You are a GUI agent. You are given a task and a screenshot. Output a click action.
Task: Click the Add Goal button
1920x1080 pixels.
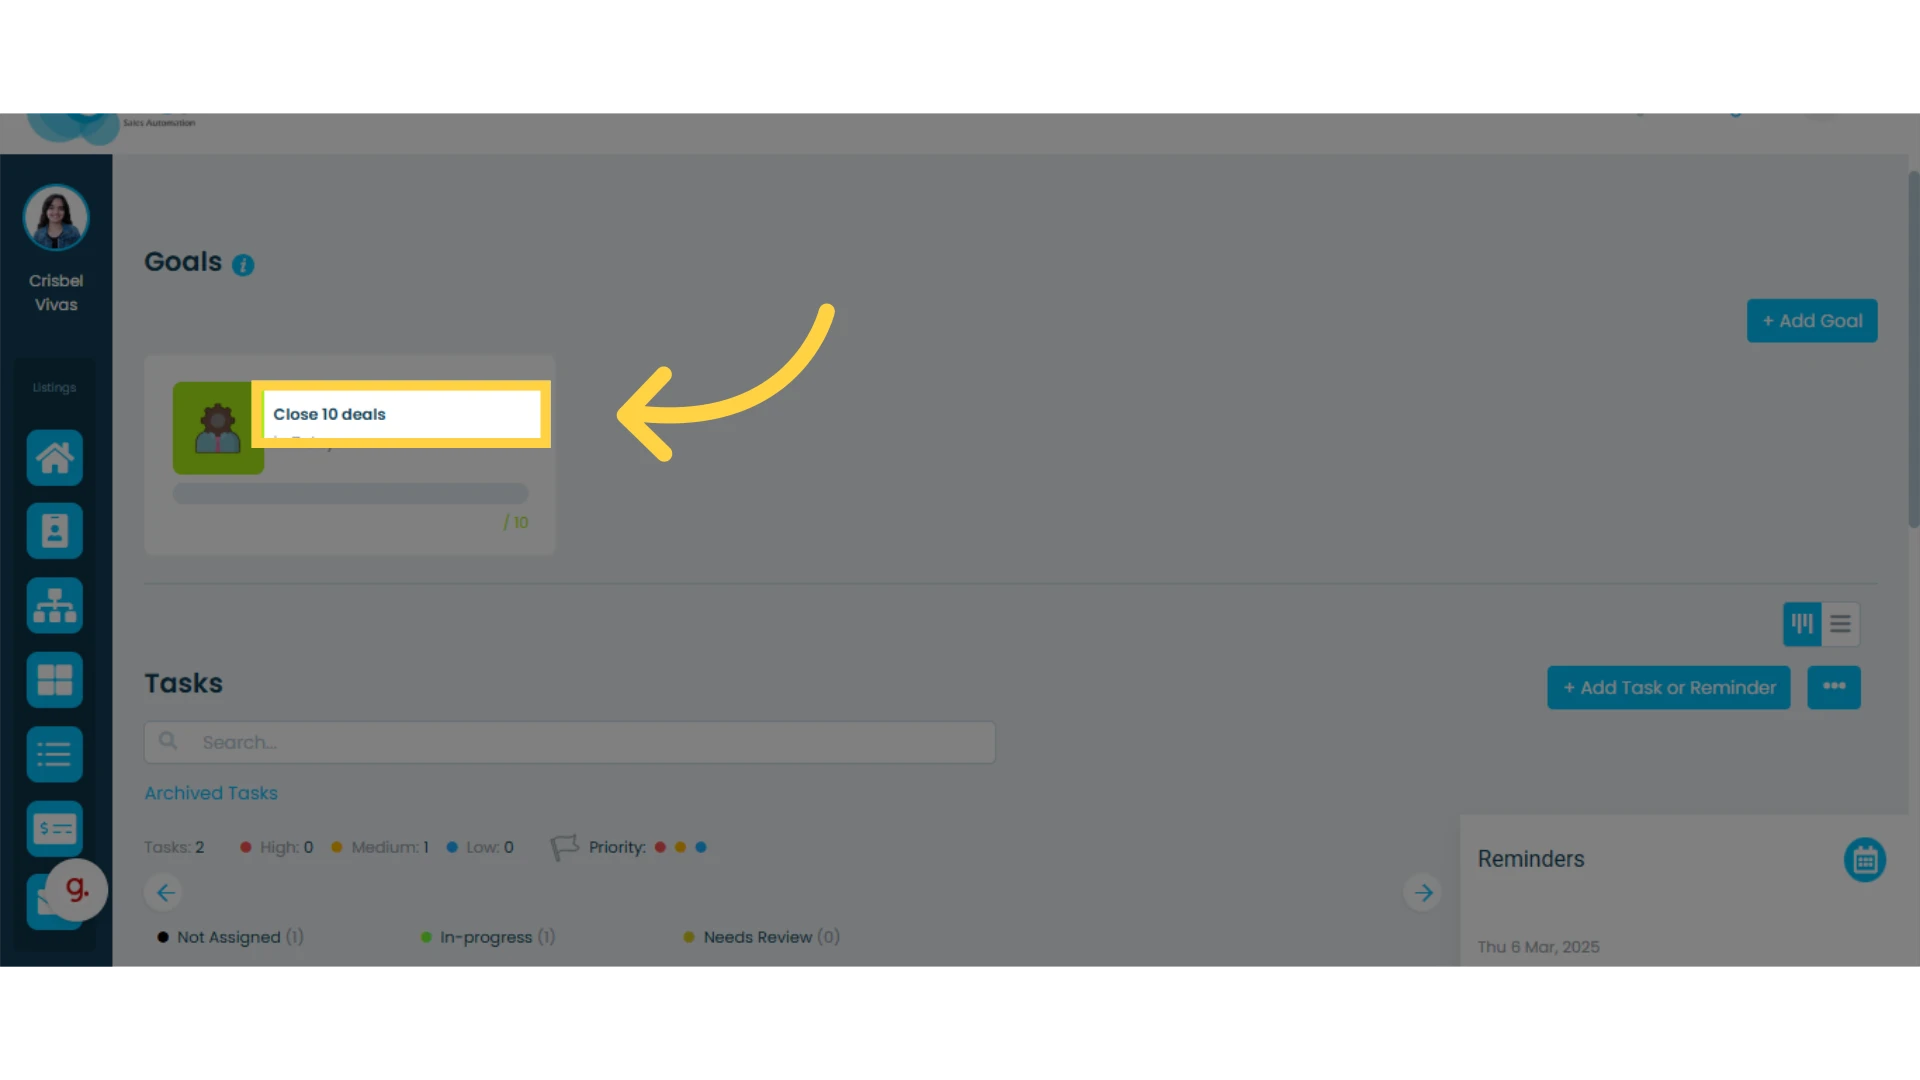[1812, 321]
